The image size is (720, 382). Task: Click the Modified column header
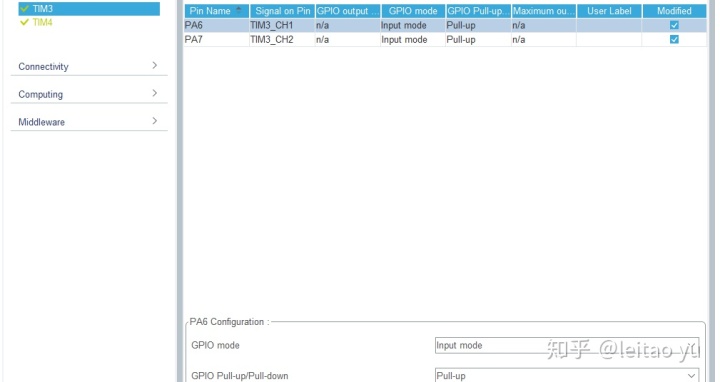(675, 11)
